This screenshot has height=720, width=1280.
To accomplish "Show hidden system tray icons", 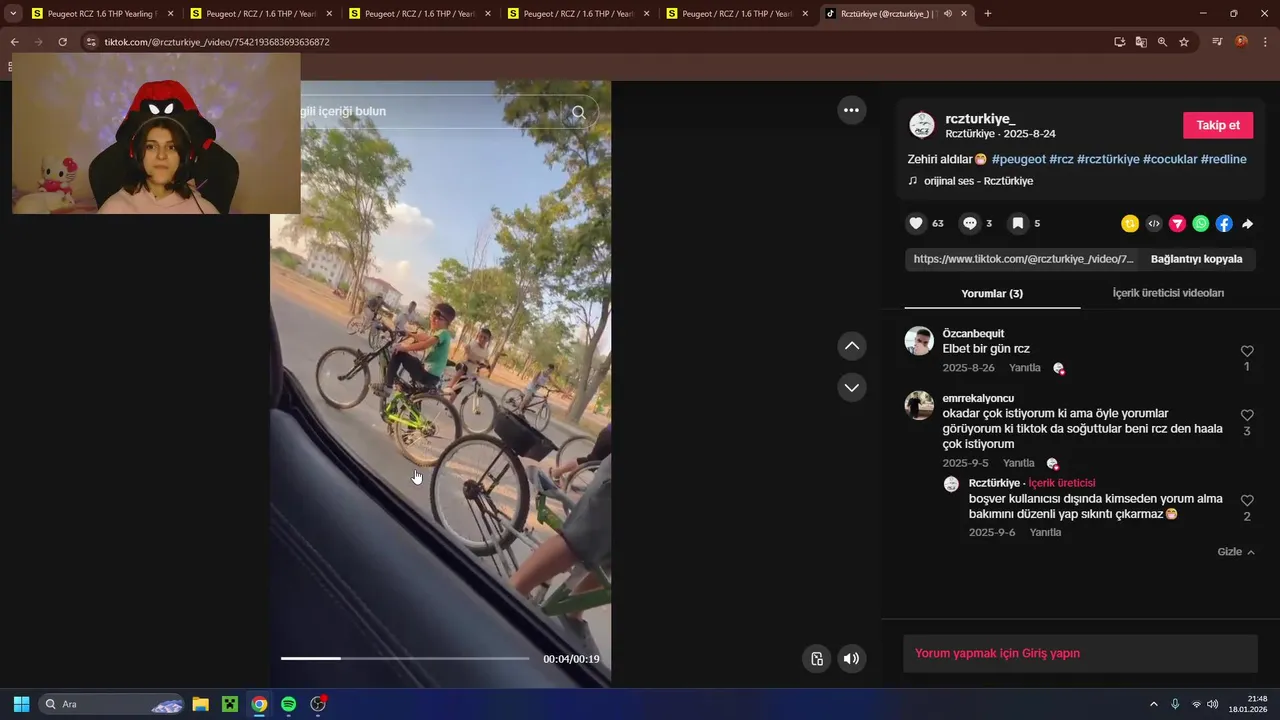I will pyautogui.click(x=1153, y=704).
